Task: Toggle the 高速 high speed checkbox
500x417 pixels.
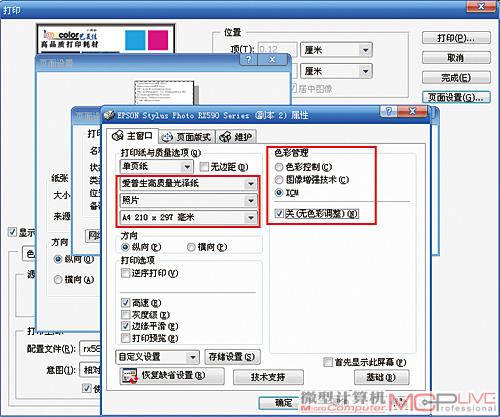Action: (x=126, y=303)
